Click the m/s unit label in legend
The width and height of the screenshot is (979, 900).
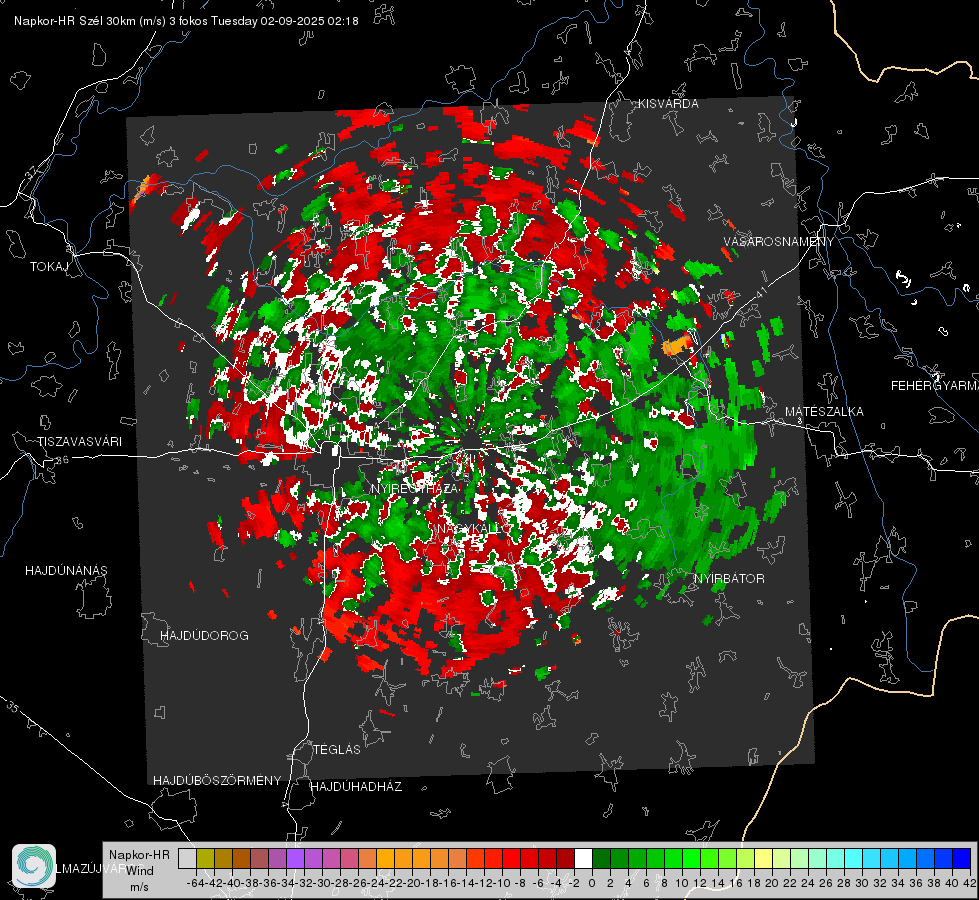tap(139, 886)
